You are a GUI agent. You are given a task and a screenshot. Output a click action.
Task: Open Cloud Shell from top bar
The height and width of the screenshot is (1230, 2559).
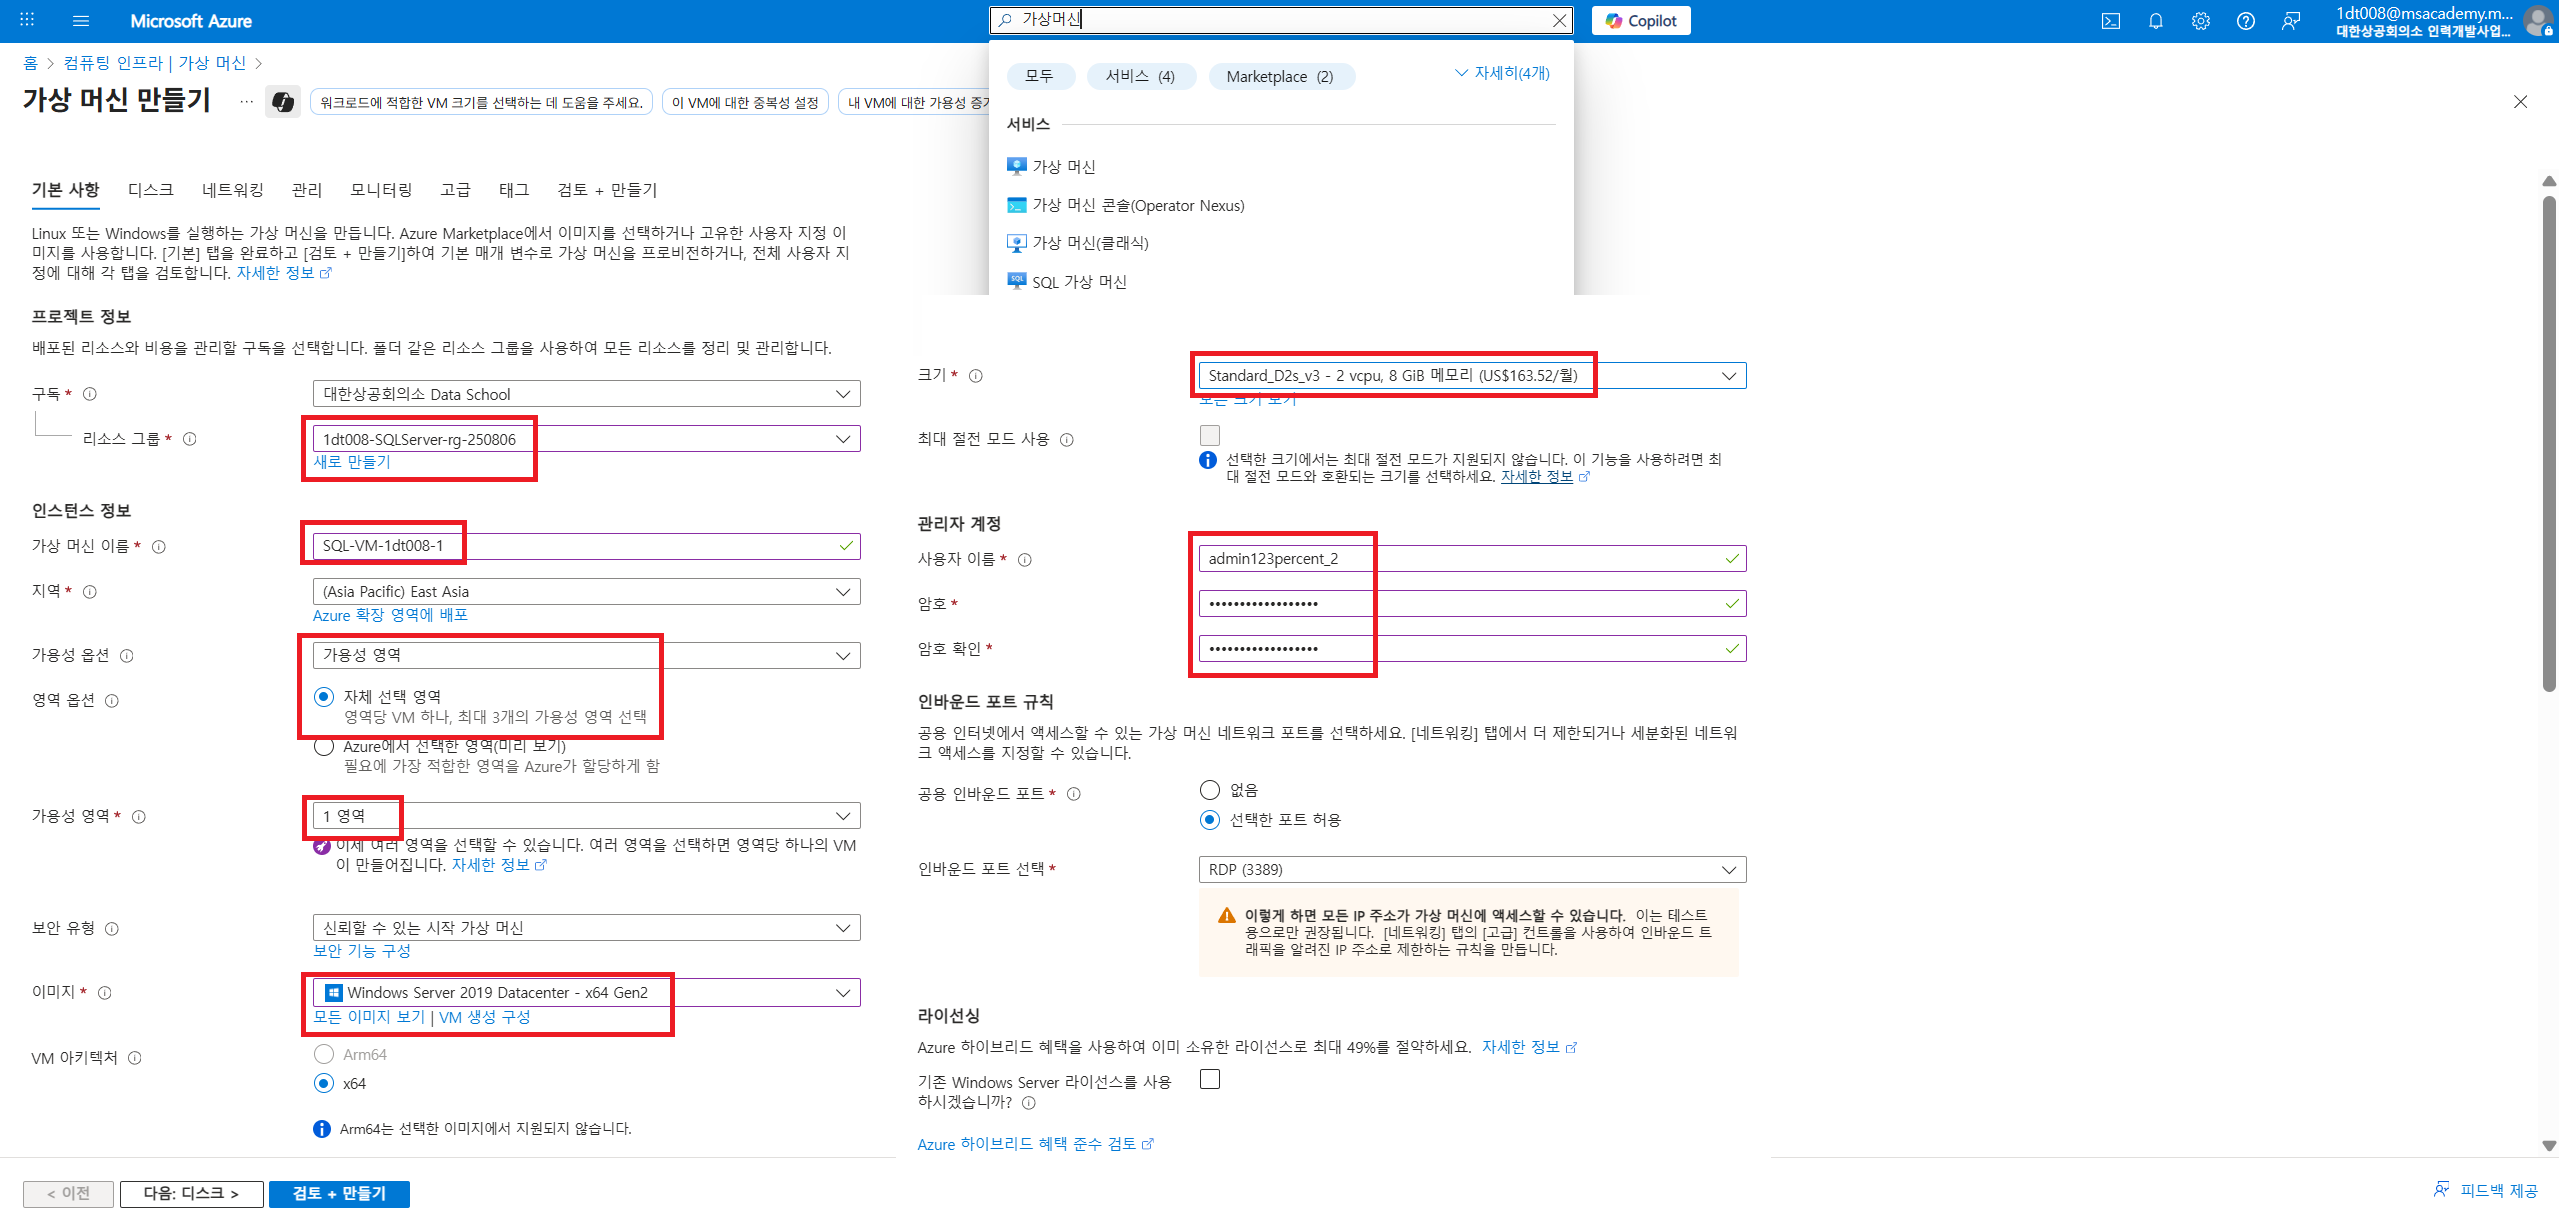click(2110, 21)
